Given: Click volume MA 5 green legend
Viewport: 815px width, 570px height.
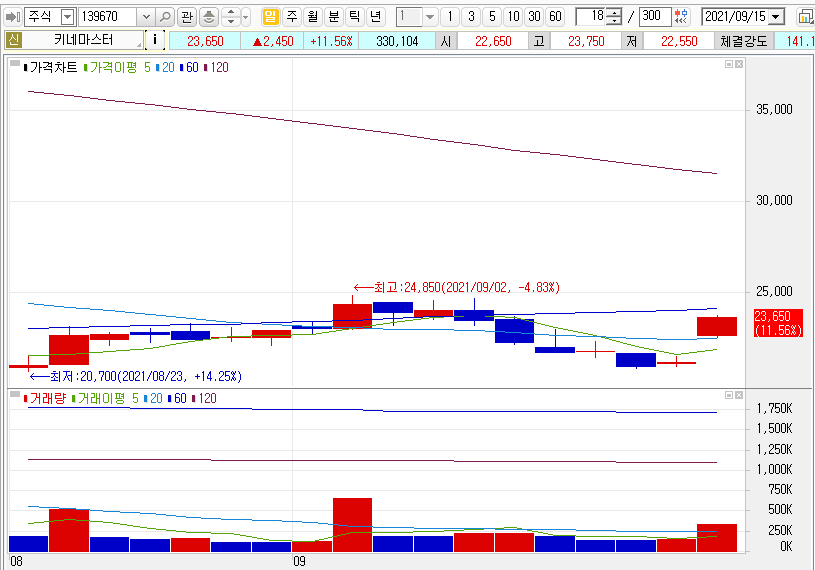Looking at the screenshot, I should (x=135, y=399).
